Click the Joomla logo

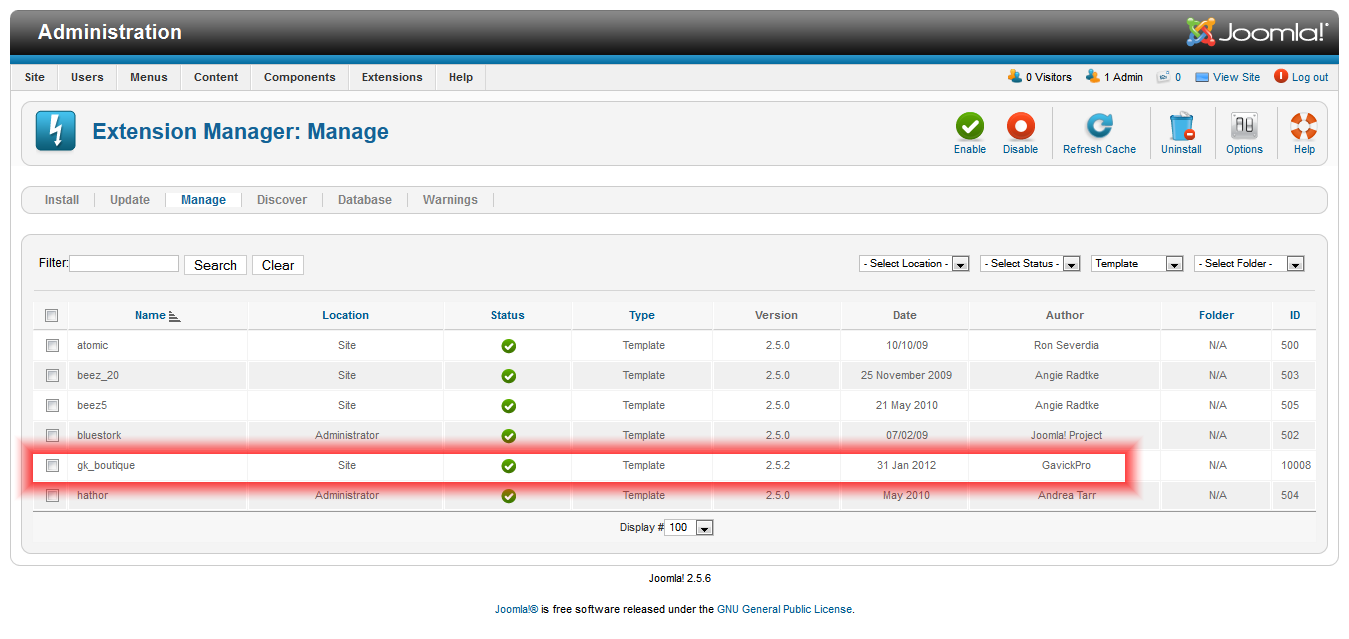(1257, 32)
